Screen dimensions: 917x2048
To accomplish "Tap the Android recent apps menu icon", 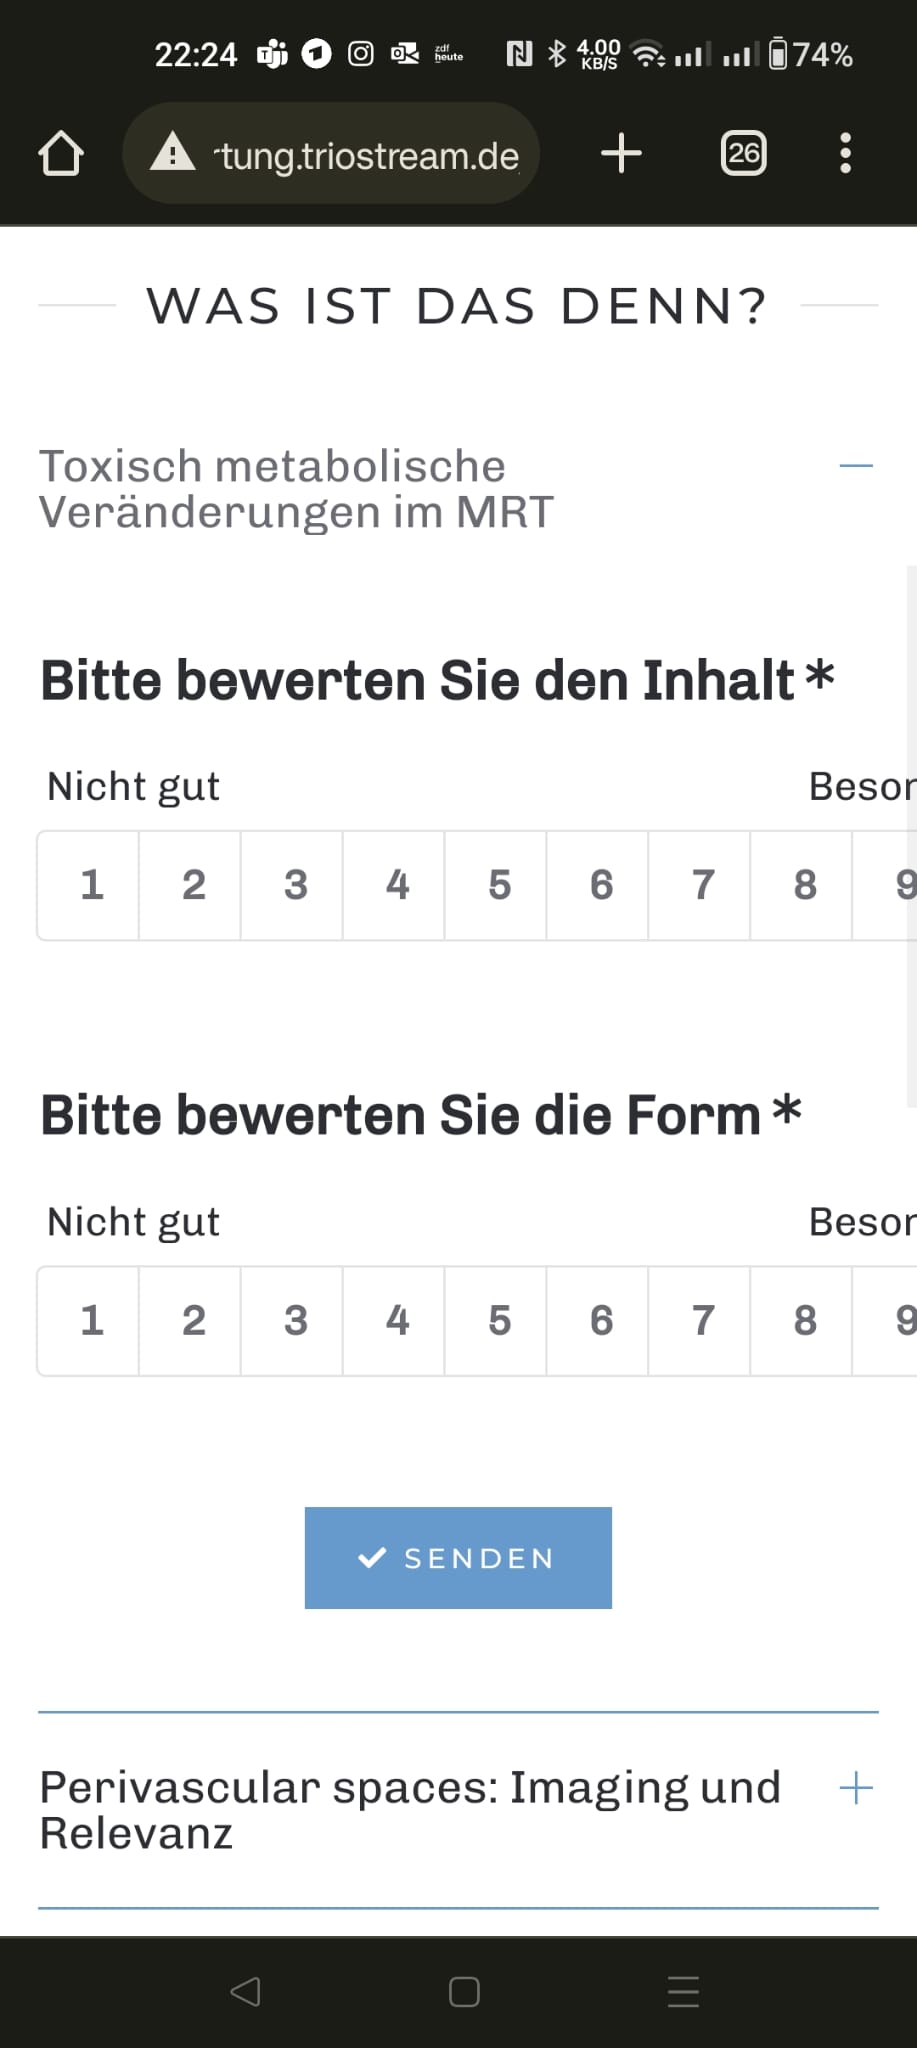I will [683, 1992].
